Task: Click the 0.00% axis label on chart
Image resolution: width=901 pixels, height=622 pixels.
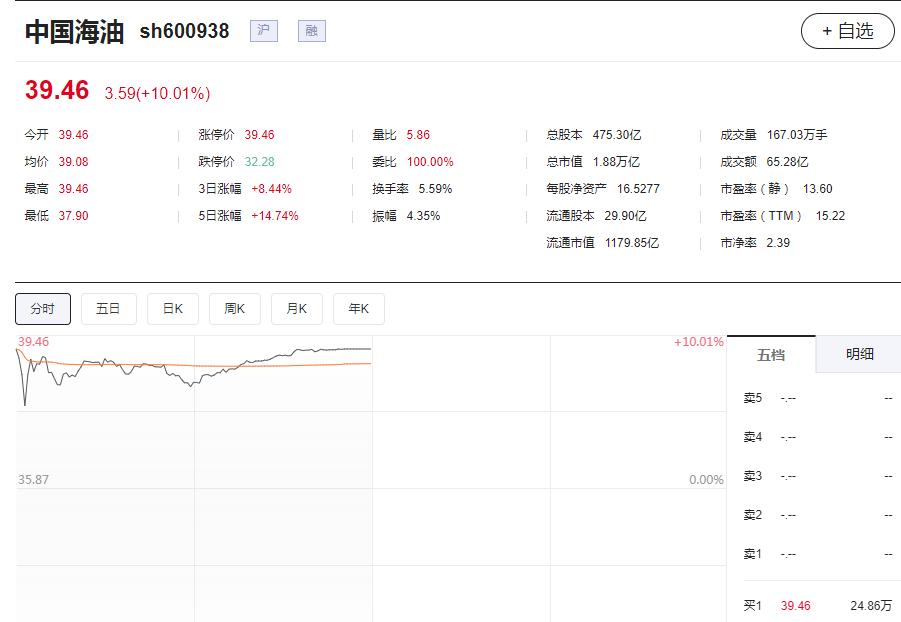Action: click(706, 480)
